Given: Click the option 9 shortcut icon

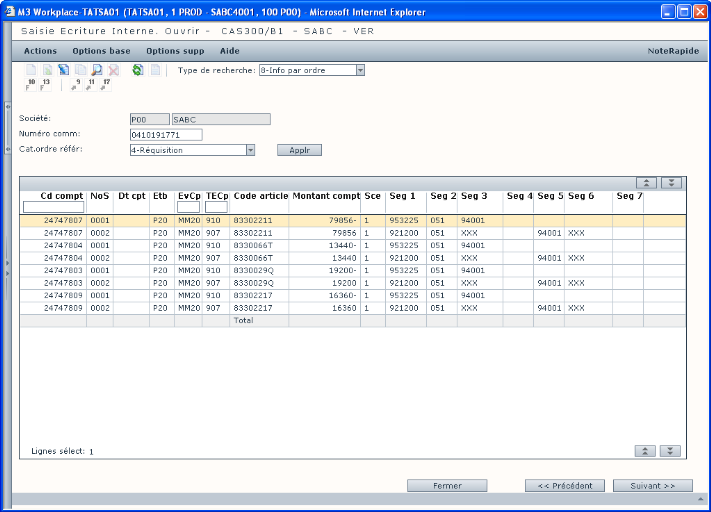Looking at the screenshot, I should pos(76,85).
